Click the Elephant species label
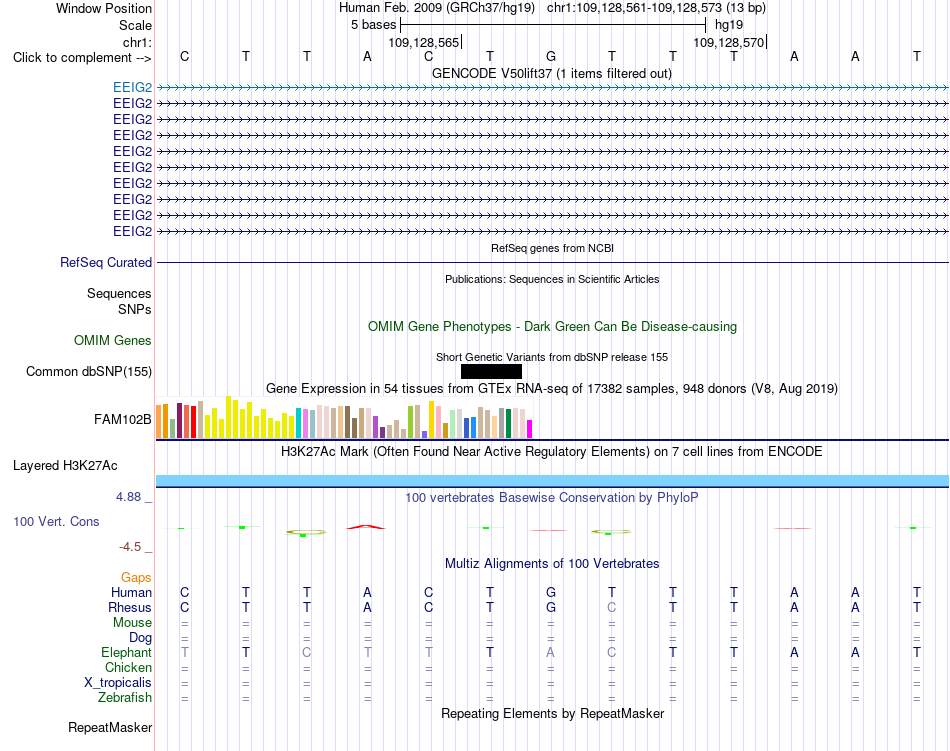The height and width of the screenshot is (751, 950). pyautogui.click(x=126, y=652)
